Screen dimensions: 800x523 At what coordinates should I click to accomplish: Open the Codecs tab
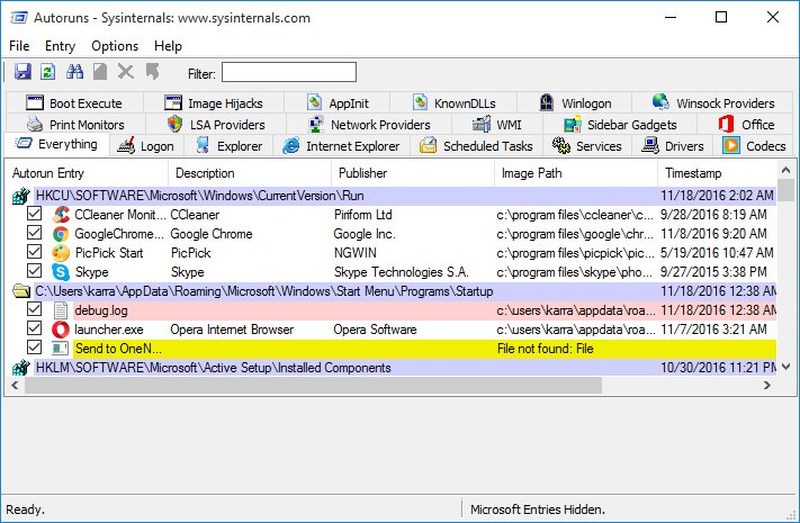[754, 146]
